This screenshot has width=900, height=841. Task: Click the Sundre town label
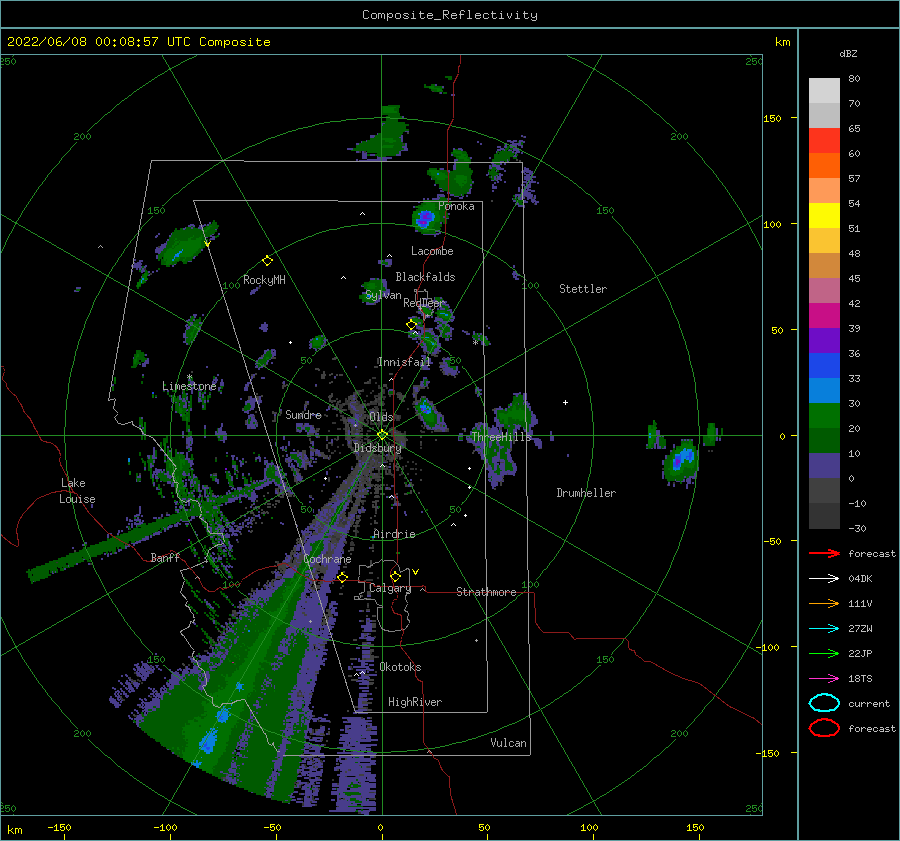tap(303, 414)
